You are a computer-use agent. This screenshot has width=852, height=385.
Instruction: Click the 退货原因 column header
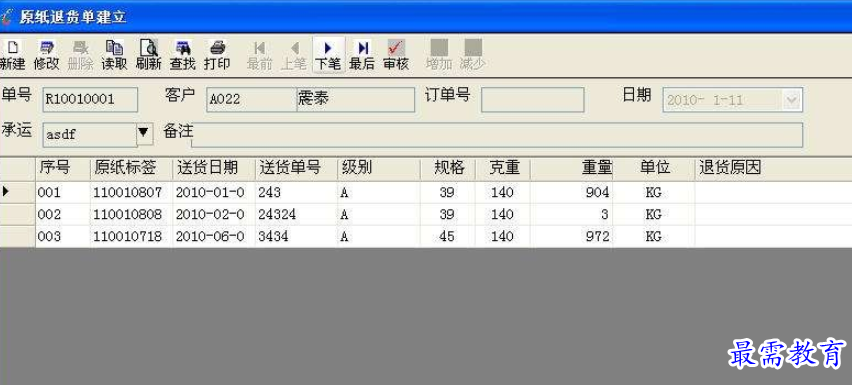coord(774,168)
